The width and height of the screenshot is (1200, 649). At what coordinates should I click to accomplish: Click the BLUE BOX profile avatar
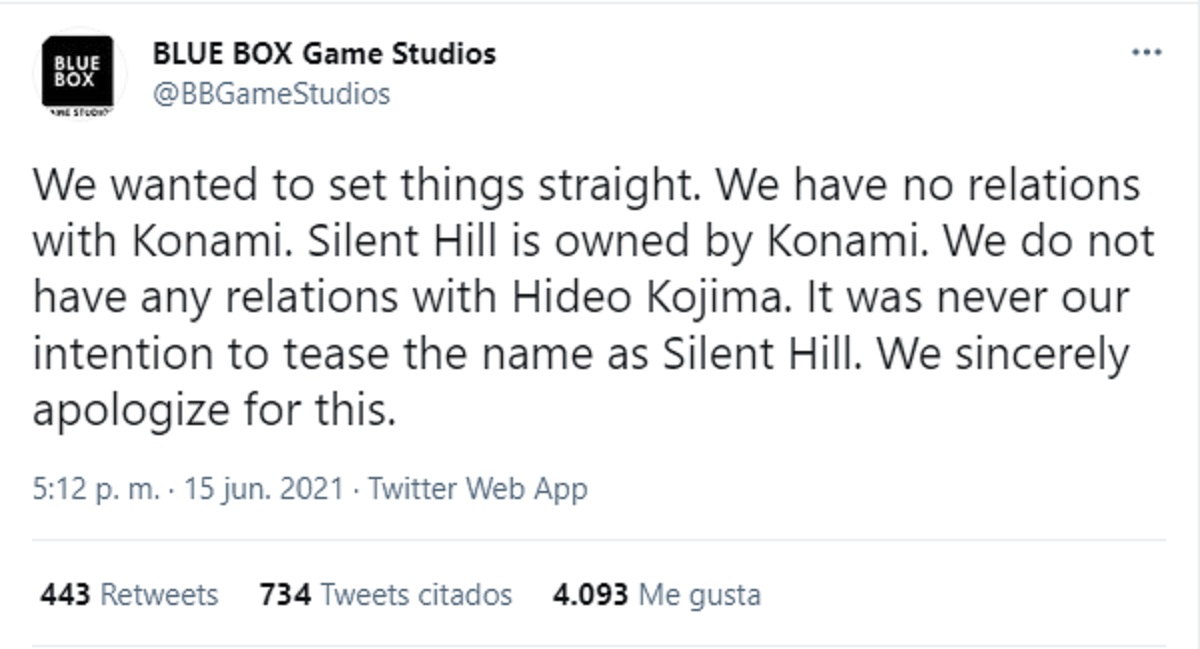(x=77, y=75)
